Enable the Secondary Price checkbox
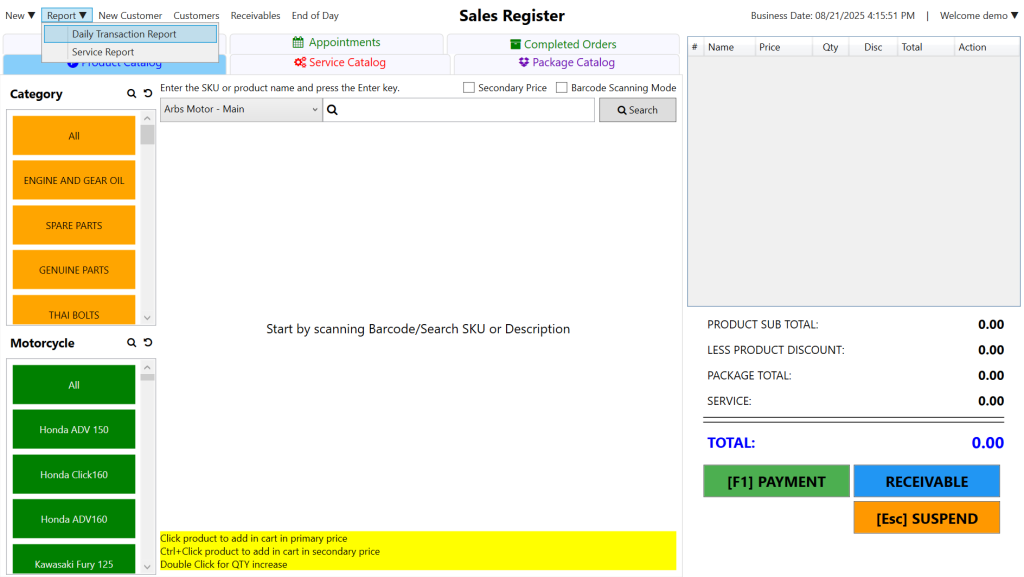The height and width of the screenshot is (577, 1024). [x=469, y=87]
